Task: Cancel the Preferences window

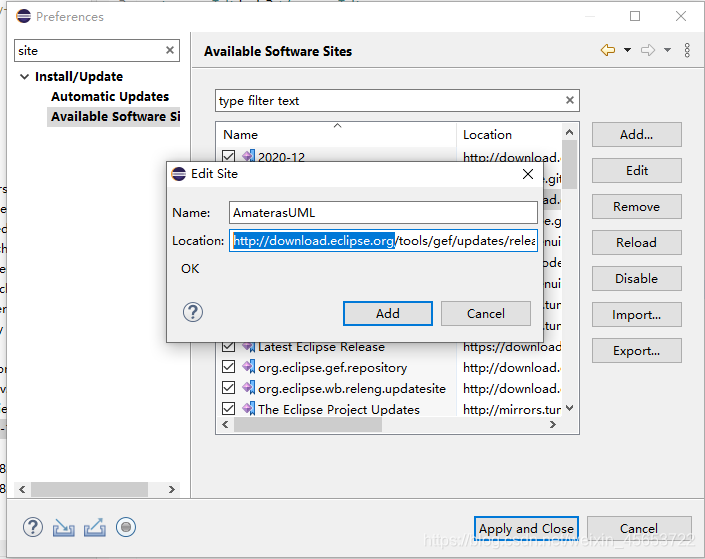Action: click(x=639, y=528)
